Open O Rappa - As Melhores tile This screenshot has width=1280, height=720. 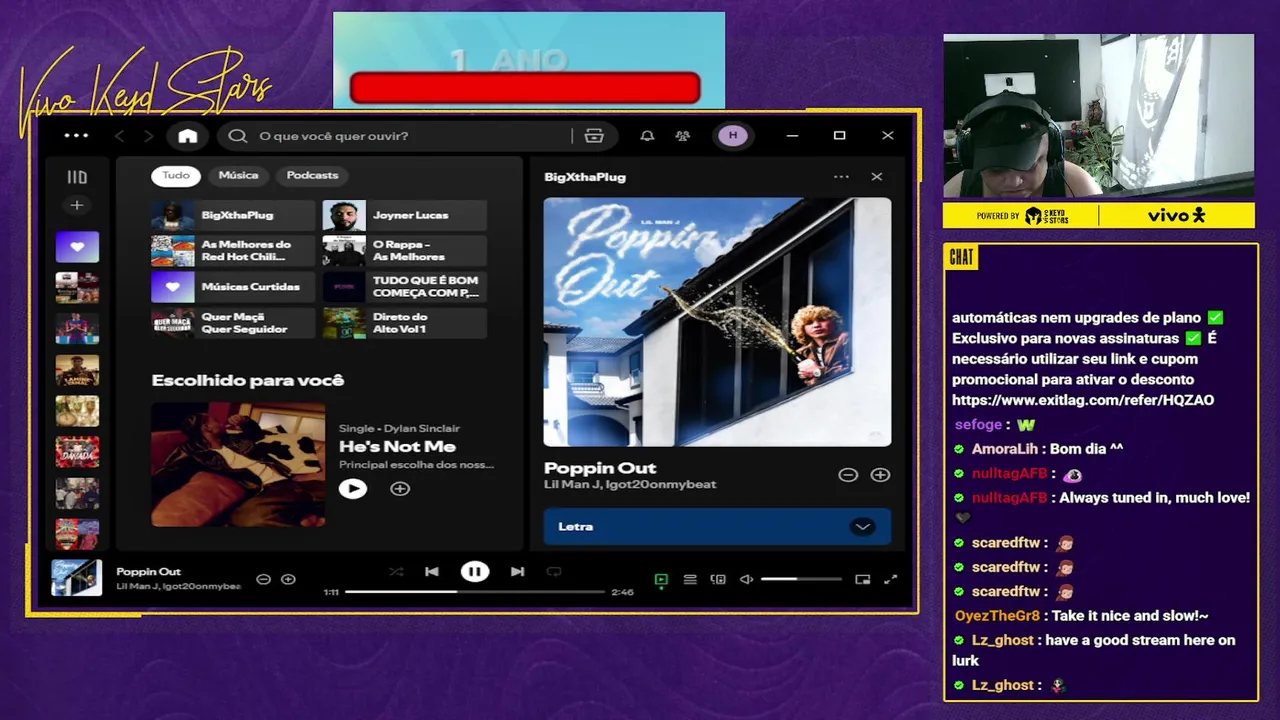click(x=404, y=251)
